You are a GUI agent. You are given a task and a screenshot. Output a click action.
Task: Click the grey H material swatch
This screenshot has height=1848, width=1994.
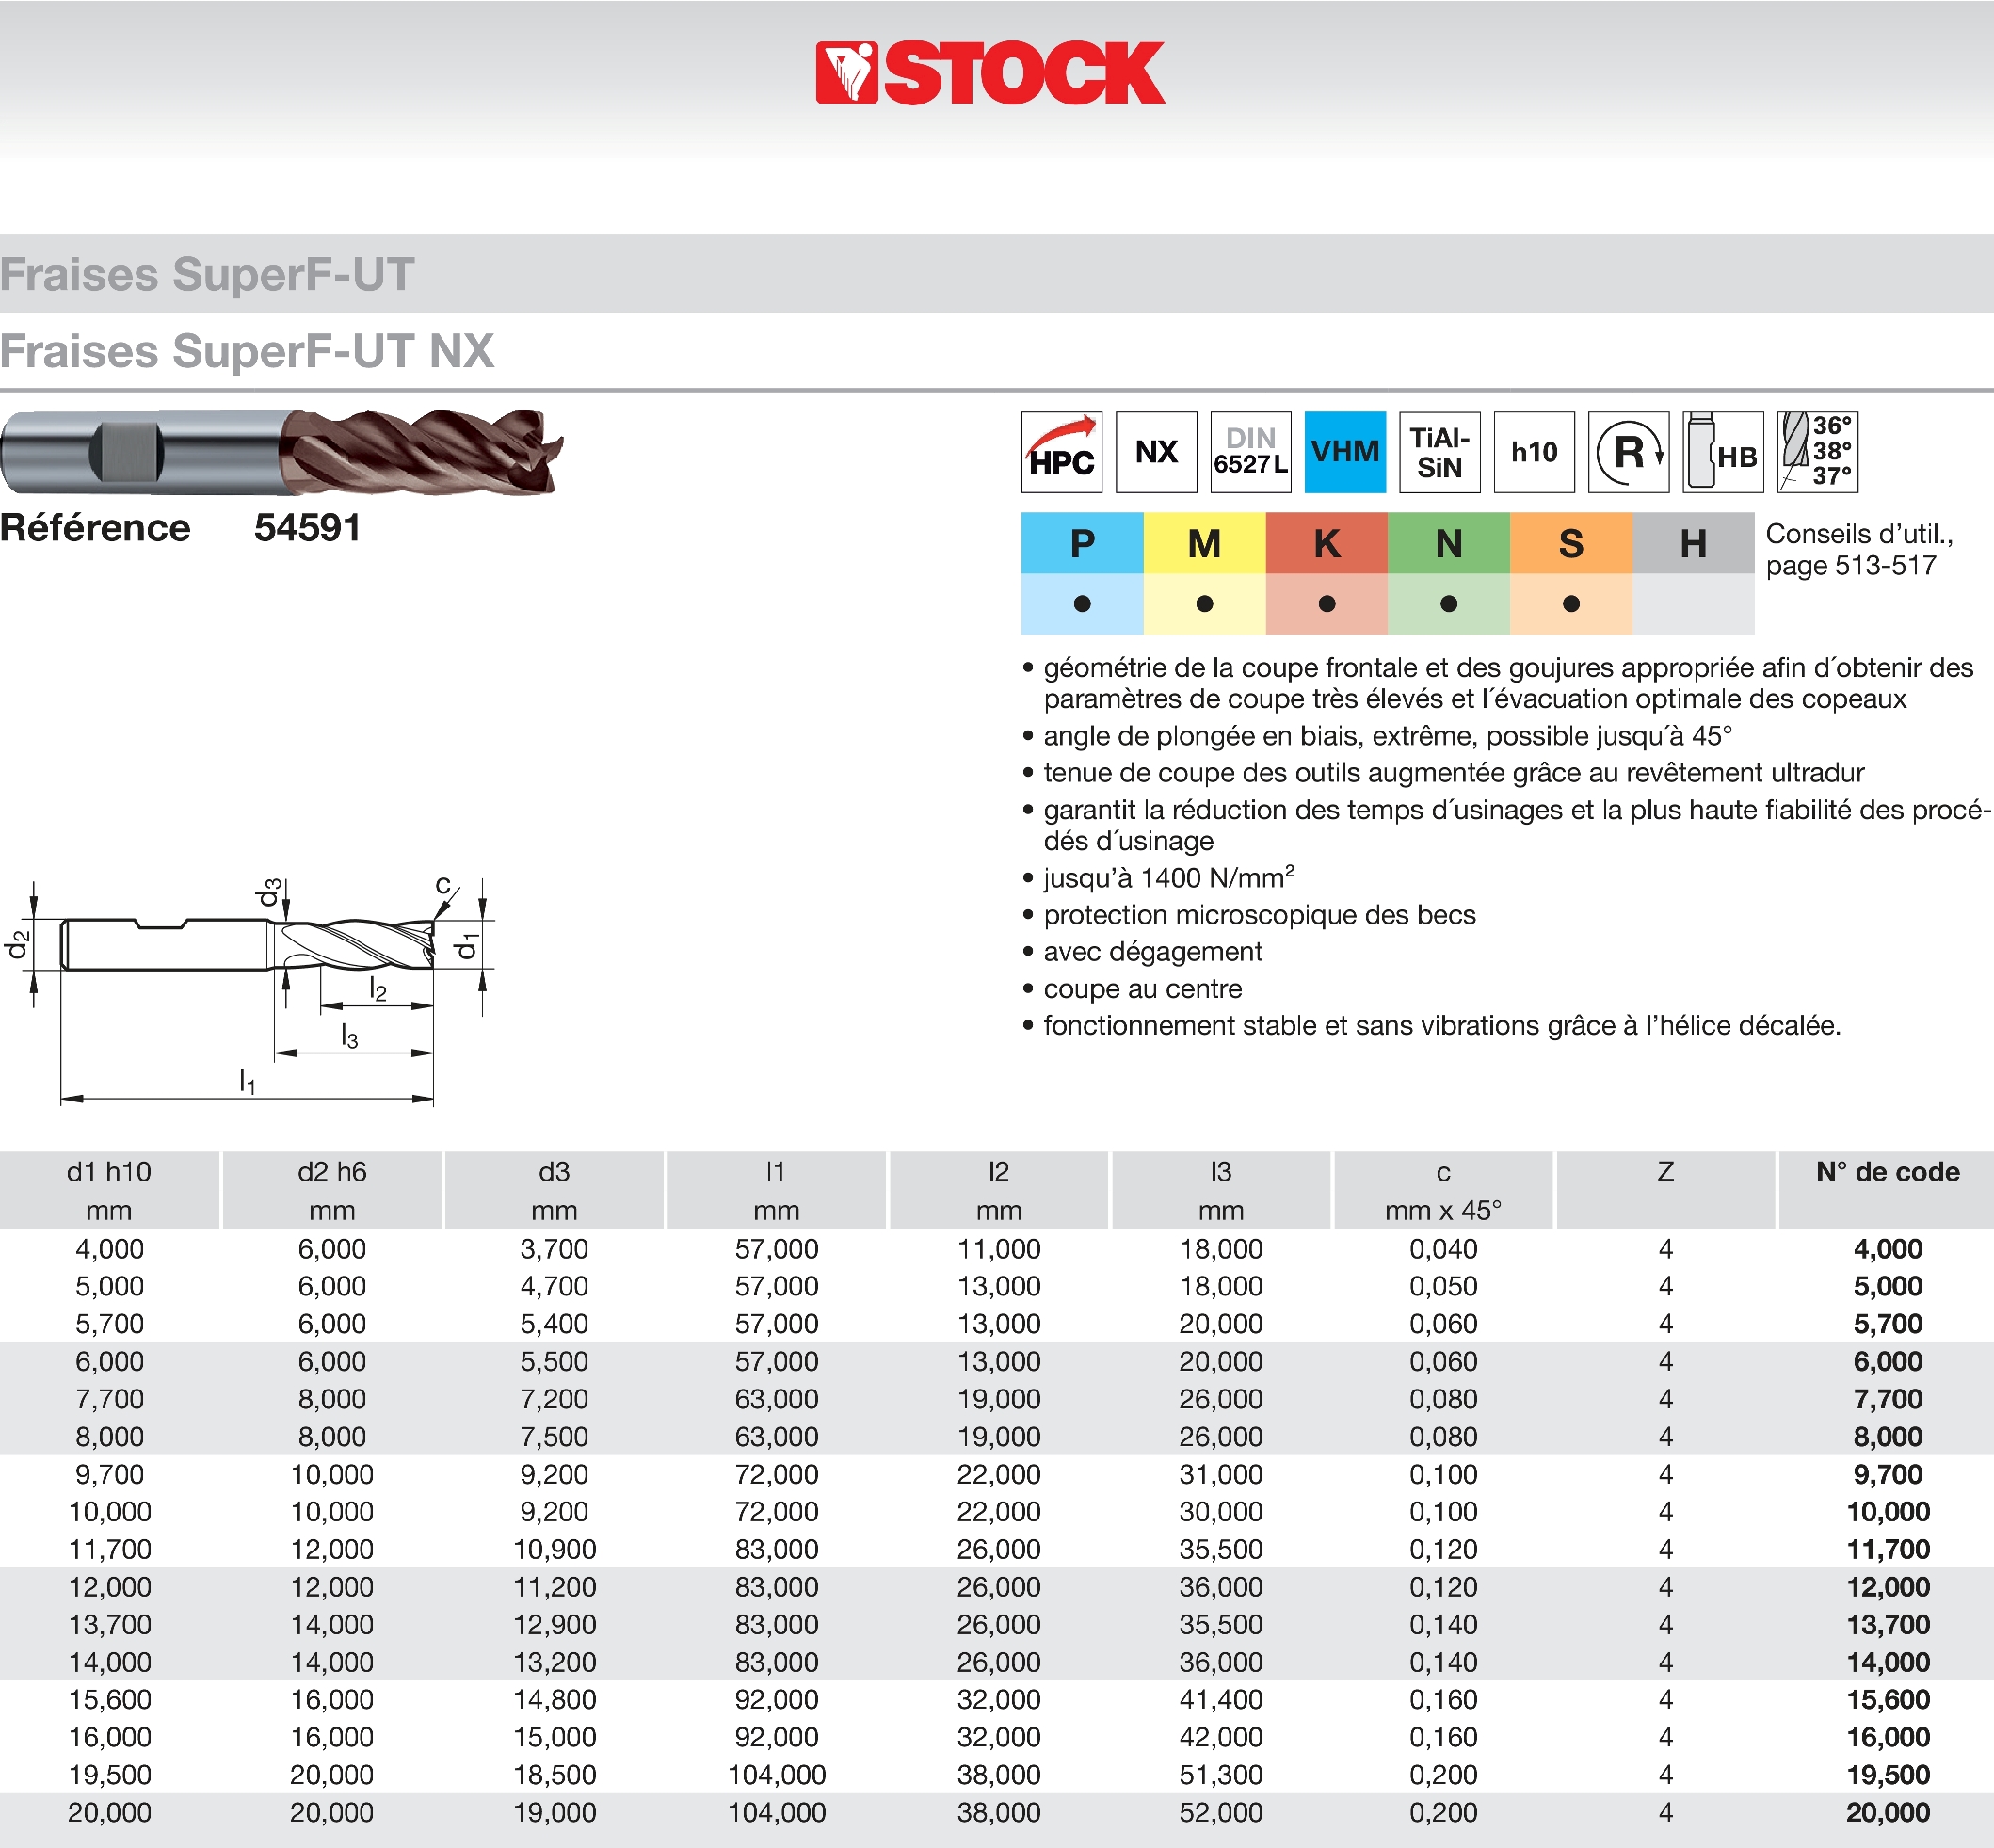1693,543
